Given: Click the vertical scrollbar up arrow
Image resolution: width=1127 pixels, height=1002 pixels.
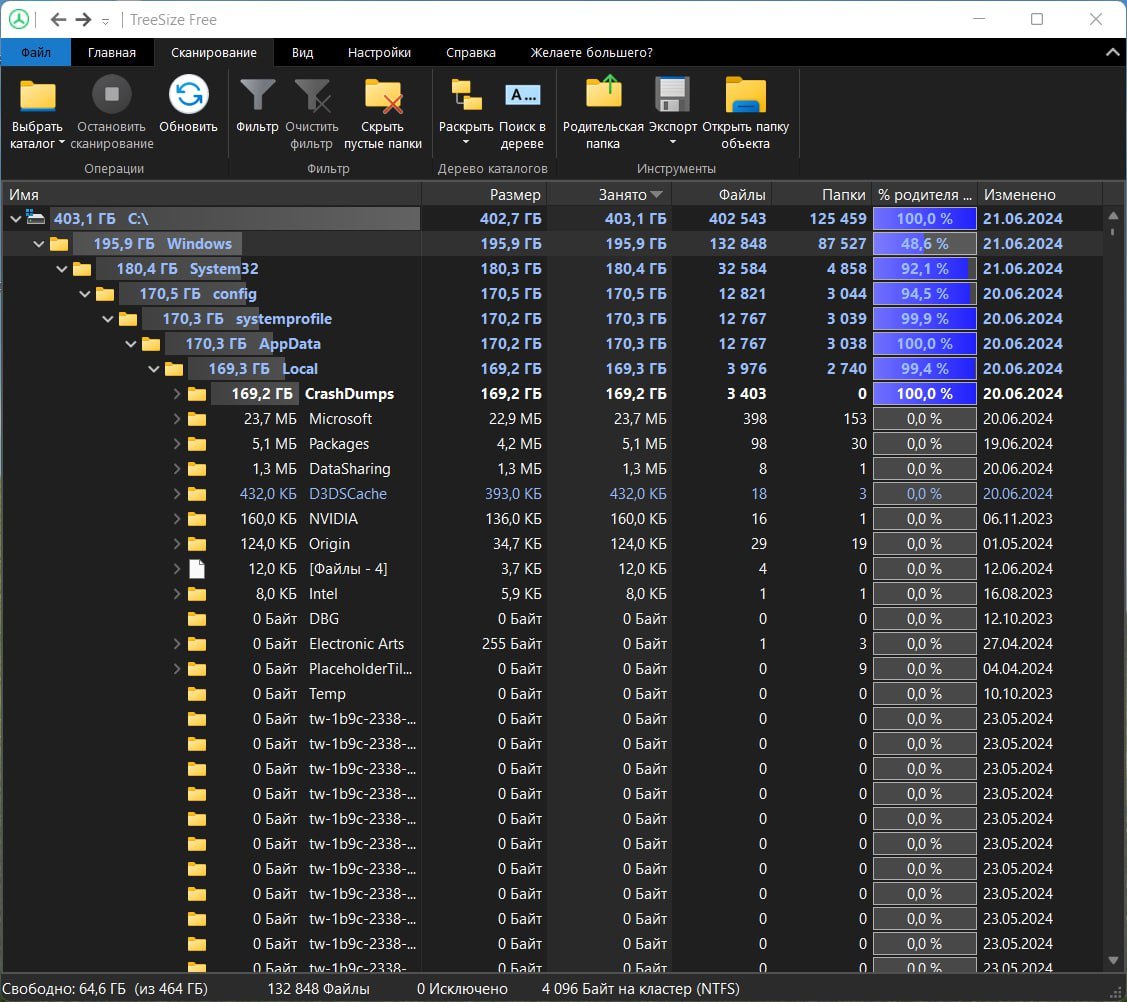Looking at the screenshot, I should click(1113, 215).
